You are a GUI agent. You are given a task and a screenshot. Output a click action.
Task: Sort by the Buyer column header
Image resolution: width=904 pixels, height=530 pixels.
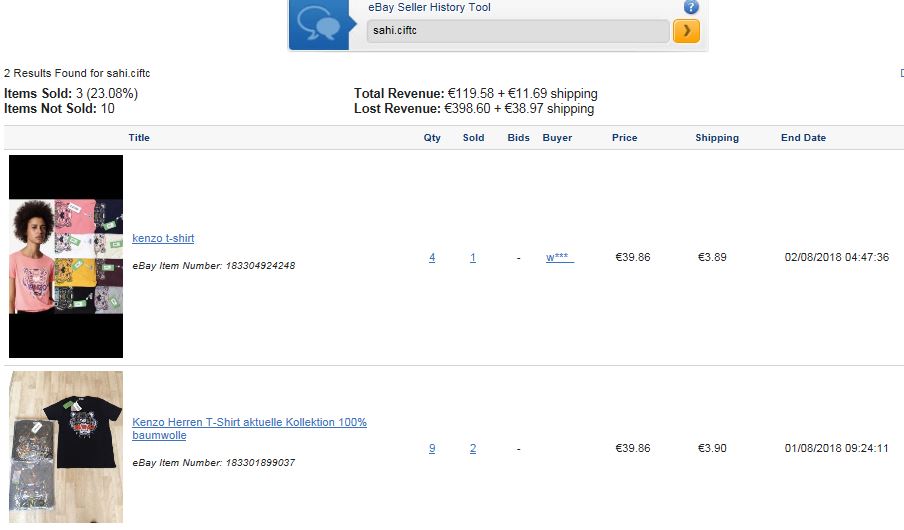tap(557, 138)
